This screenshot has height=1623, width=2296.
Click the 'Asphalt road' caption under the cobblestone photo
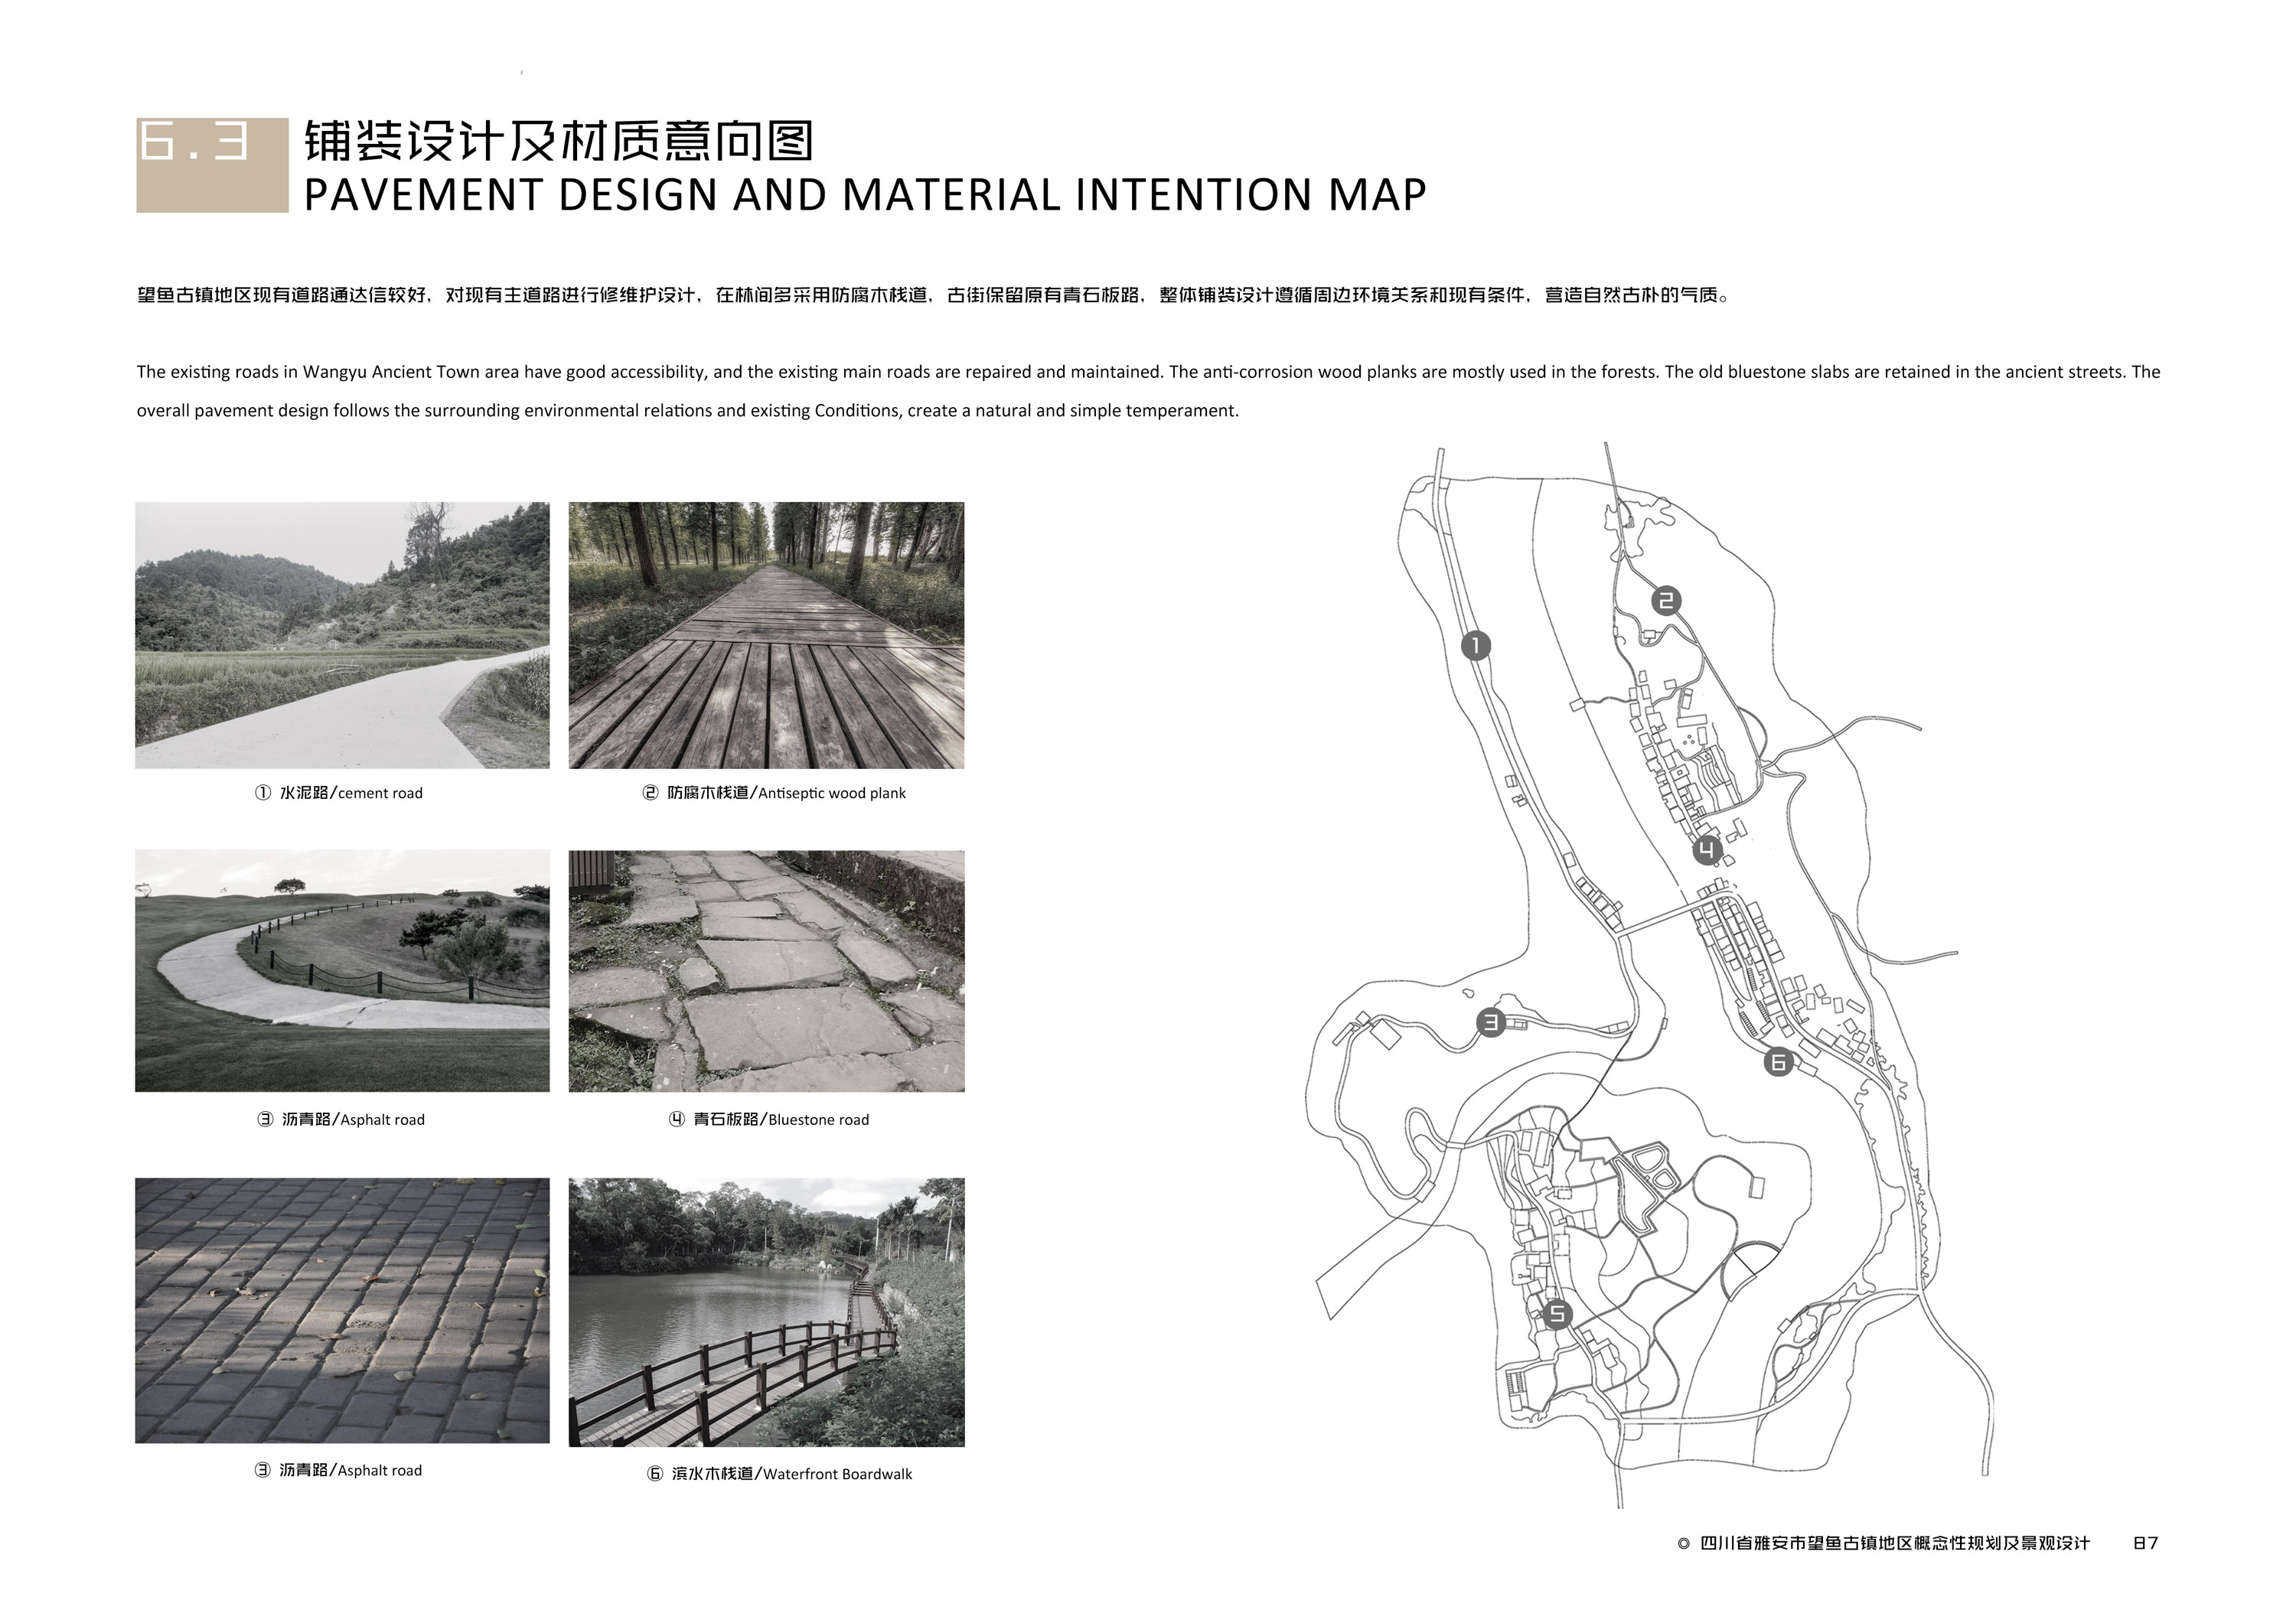pyautogui.click(x=351, y=1470)
